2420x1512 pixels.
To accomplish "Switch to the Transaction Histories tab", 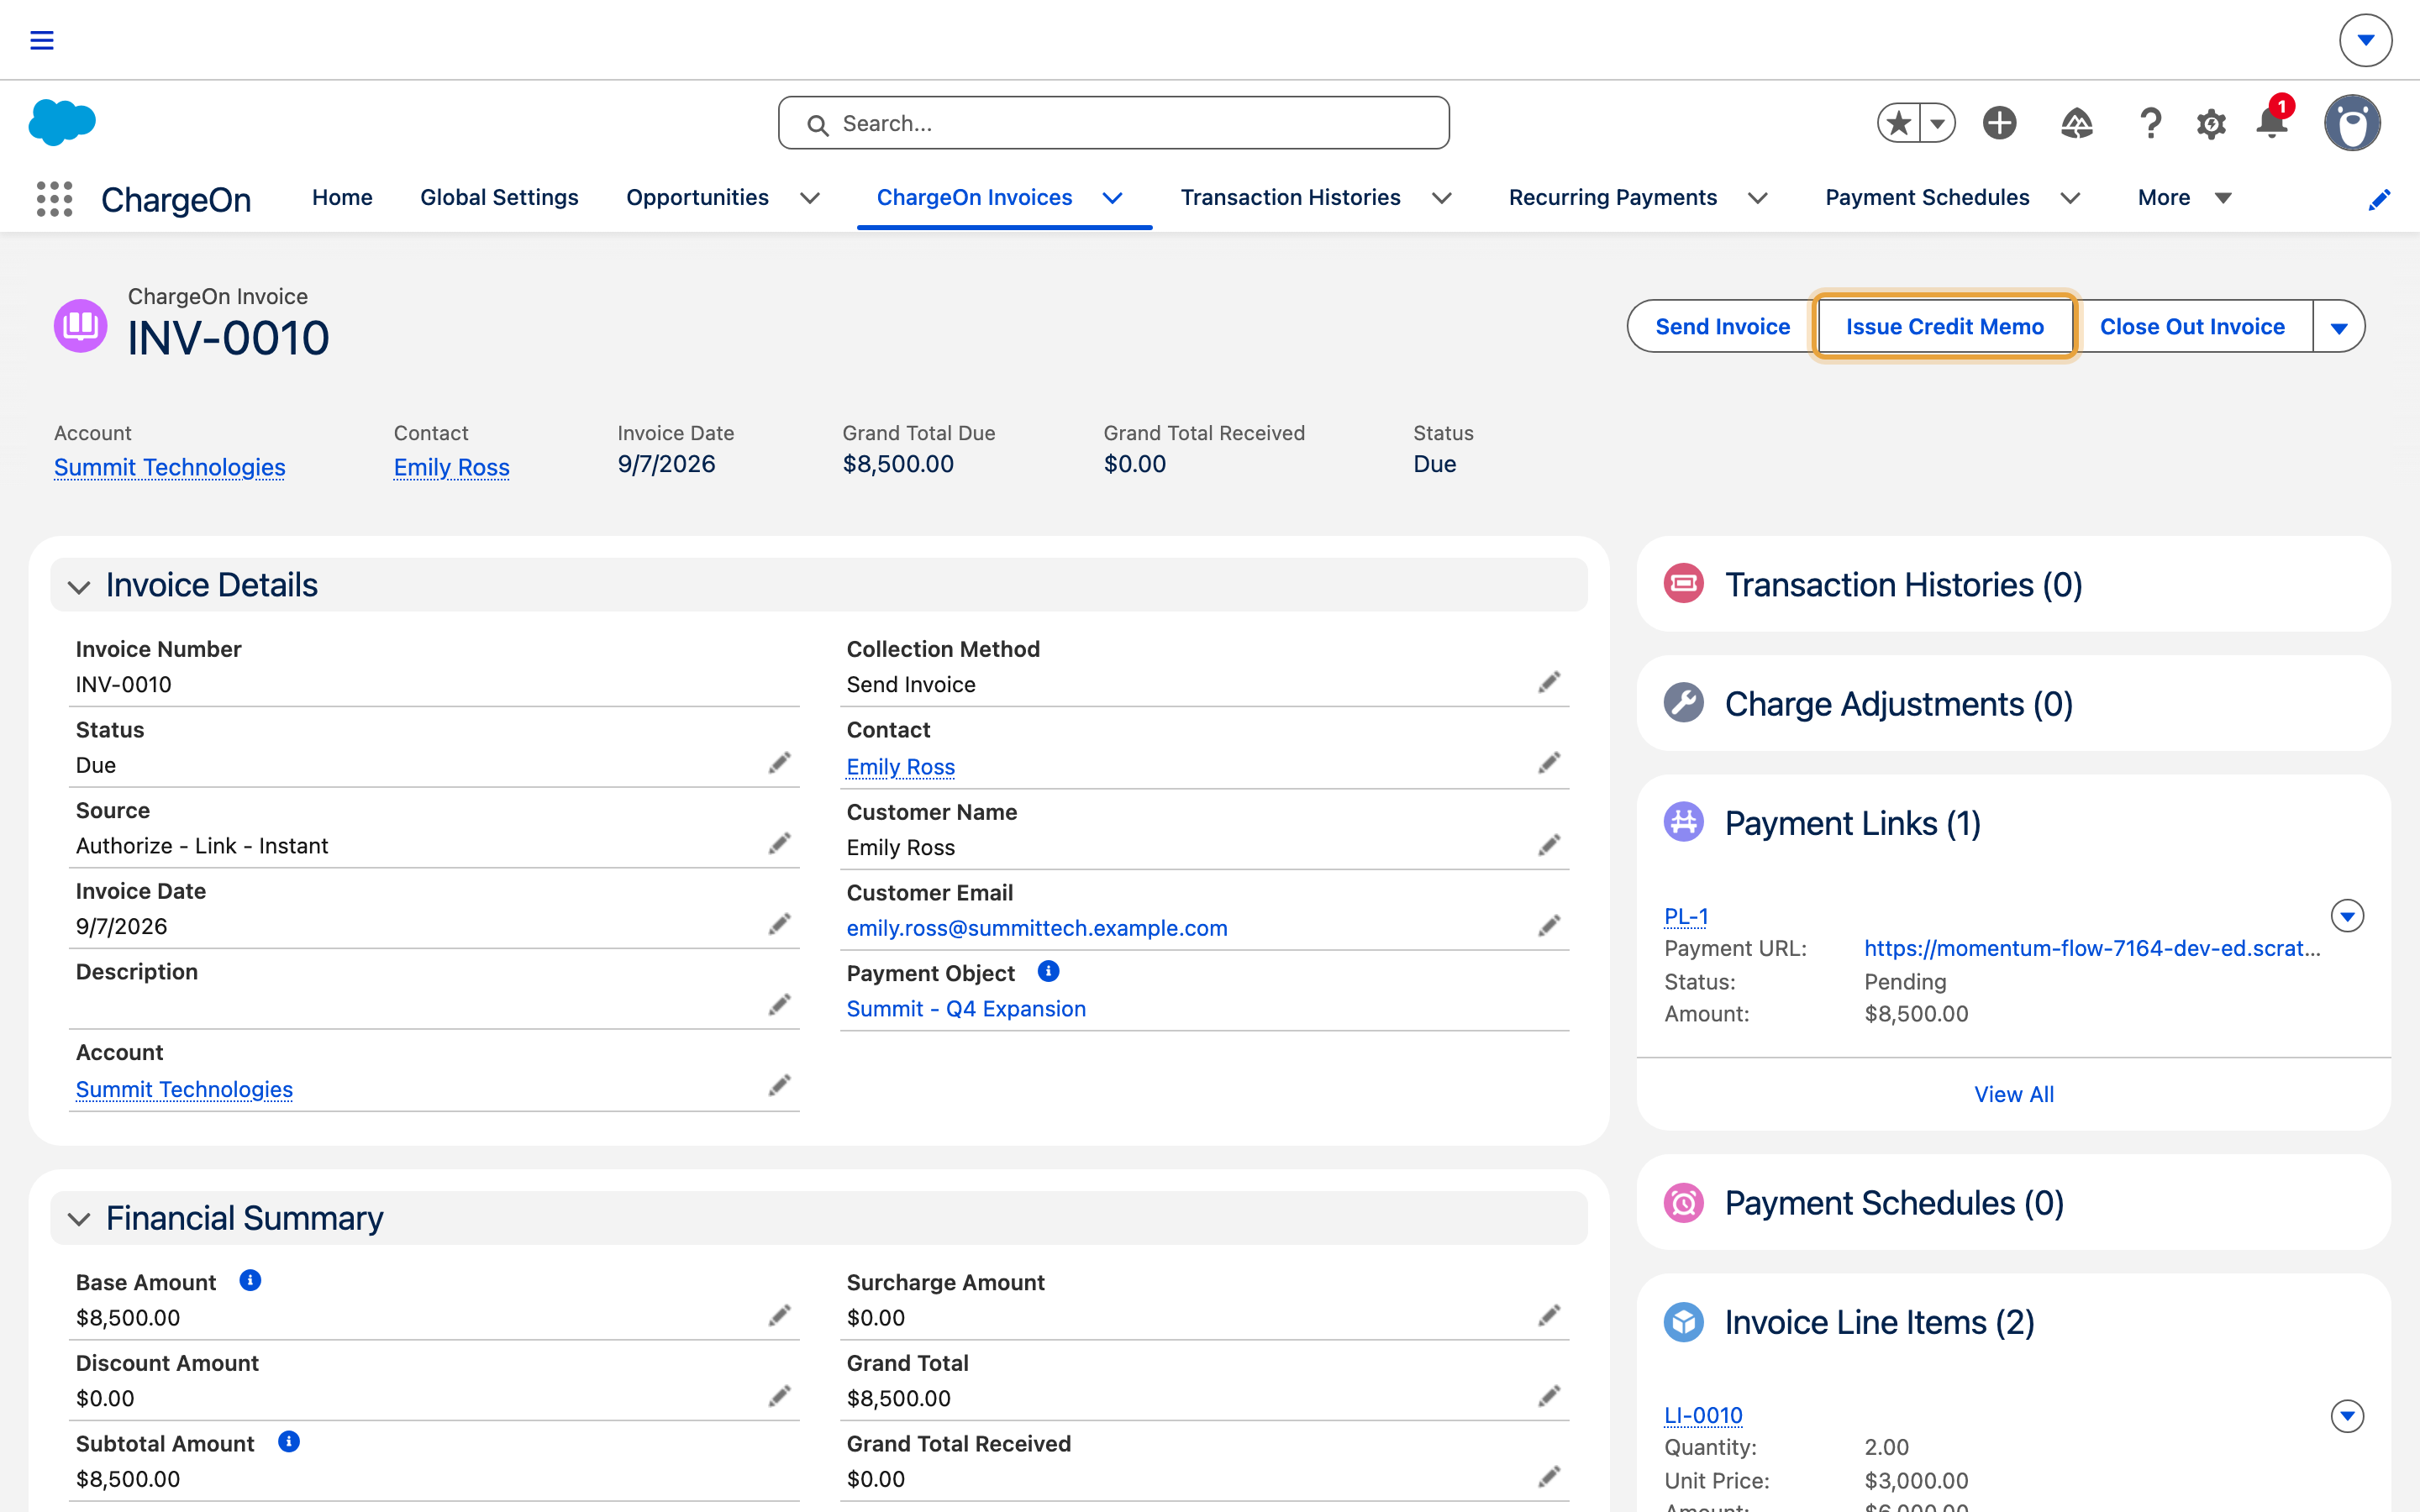I will [x=1290, y=198].
